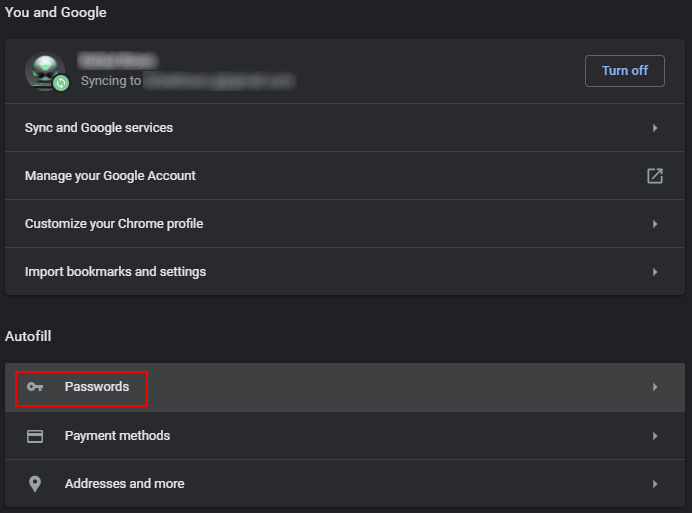Expand the Customize your Chrome profile arrow
Image resolution: width=692 pixels, height=513 pixels.
[x=655, y=224]
